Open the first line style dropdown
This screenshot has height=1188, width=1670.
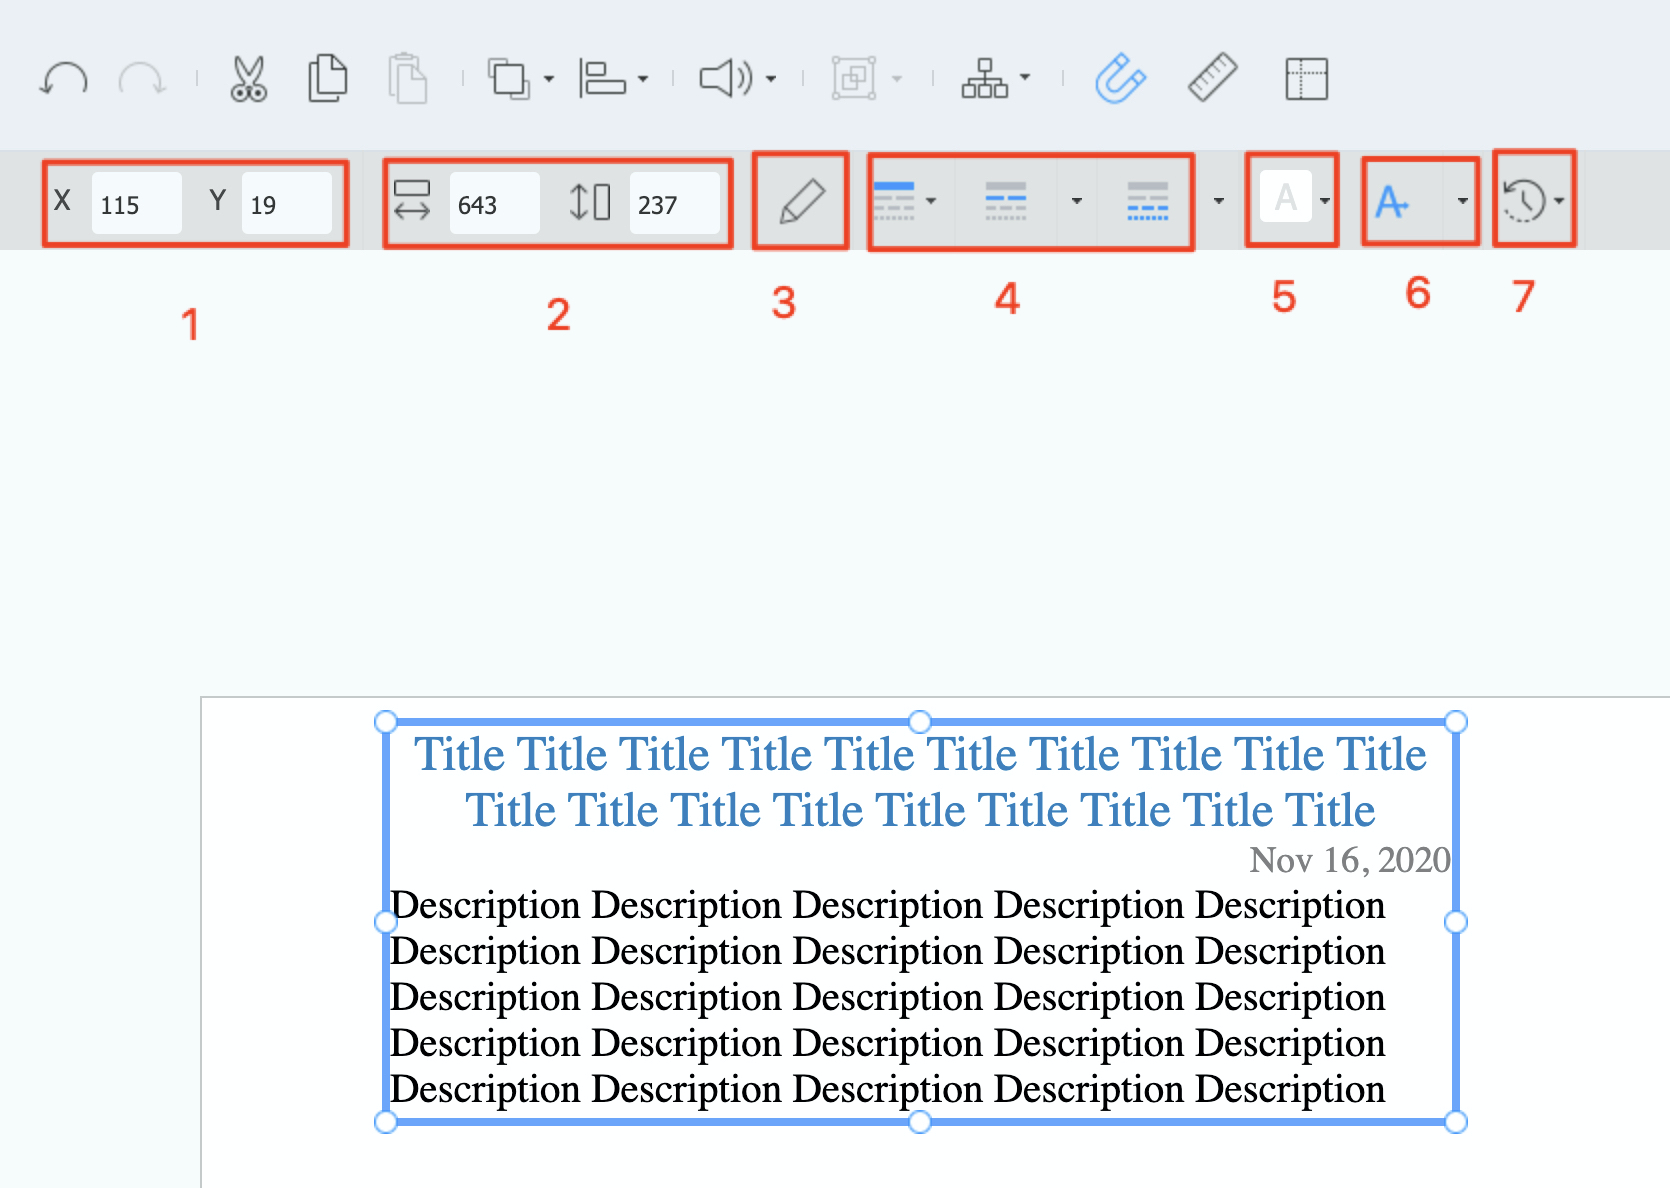point(931,201)
